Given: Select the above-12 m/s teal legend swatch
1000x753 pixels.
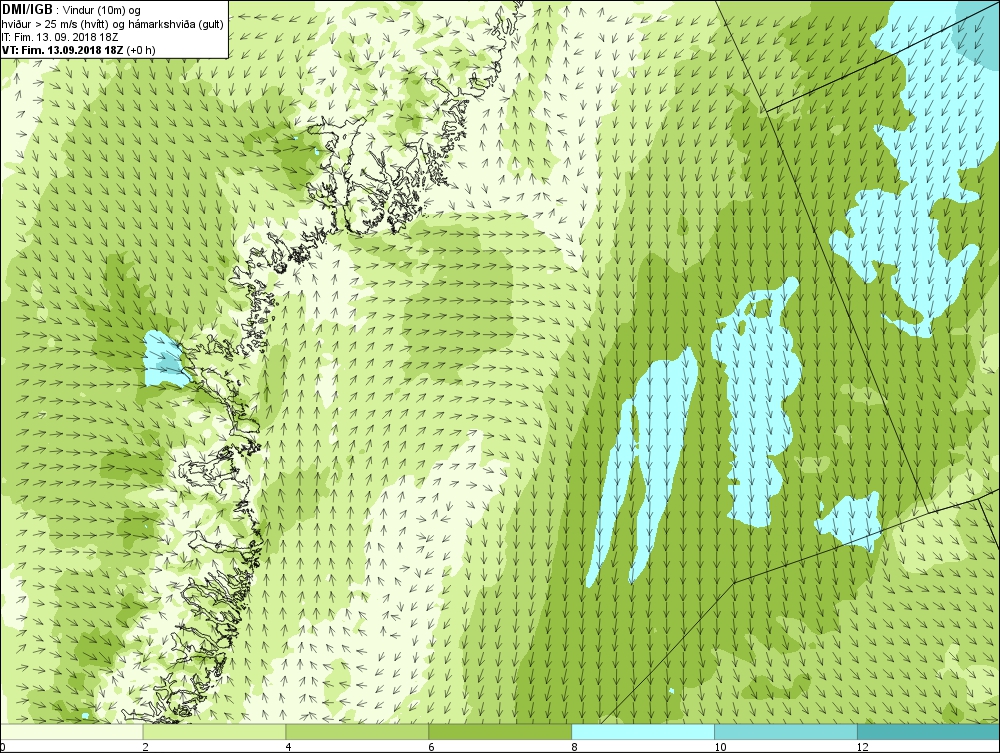Looking at the screenshot, I should pos(929,731).
